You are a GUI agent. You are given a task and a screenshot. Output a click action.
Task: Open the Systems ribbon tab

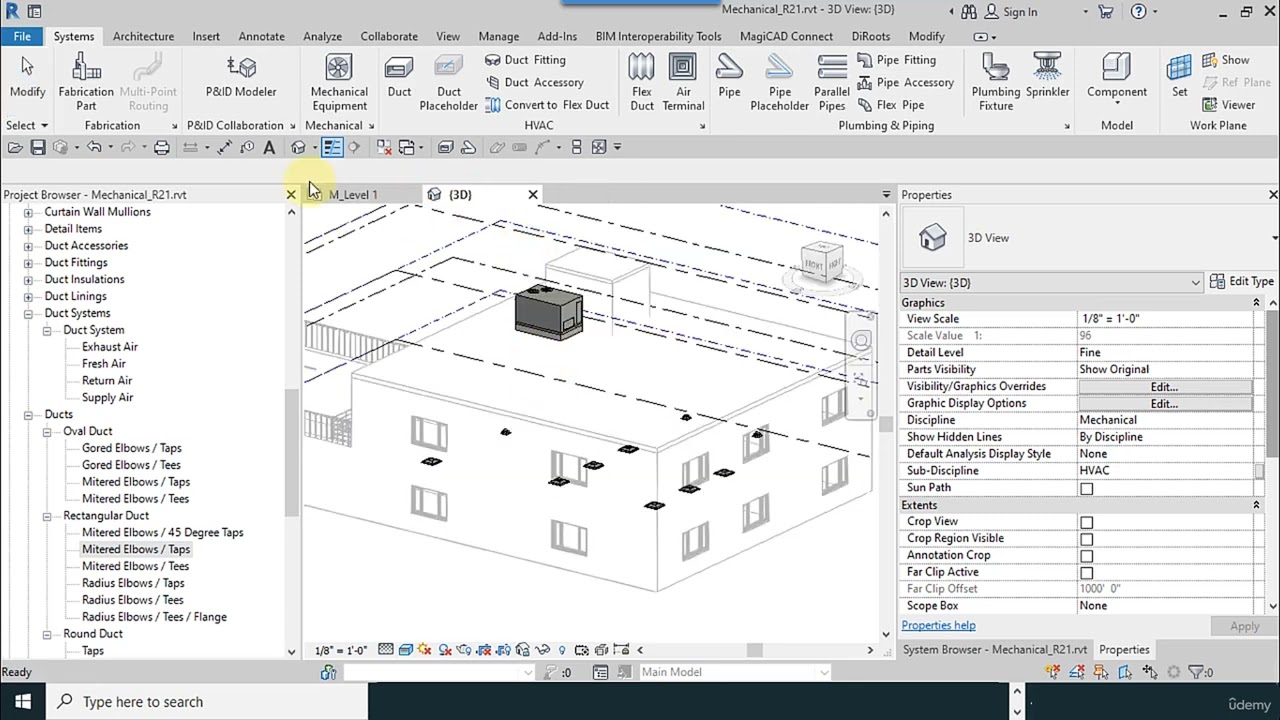click(74, 36)
